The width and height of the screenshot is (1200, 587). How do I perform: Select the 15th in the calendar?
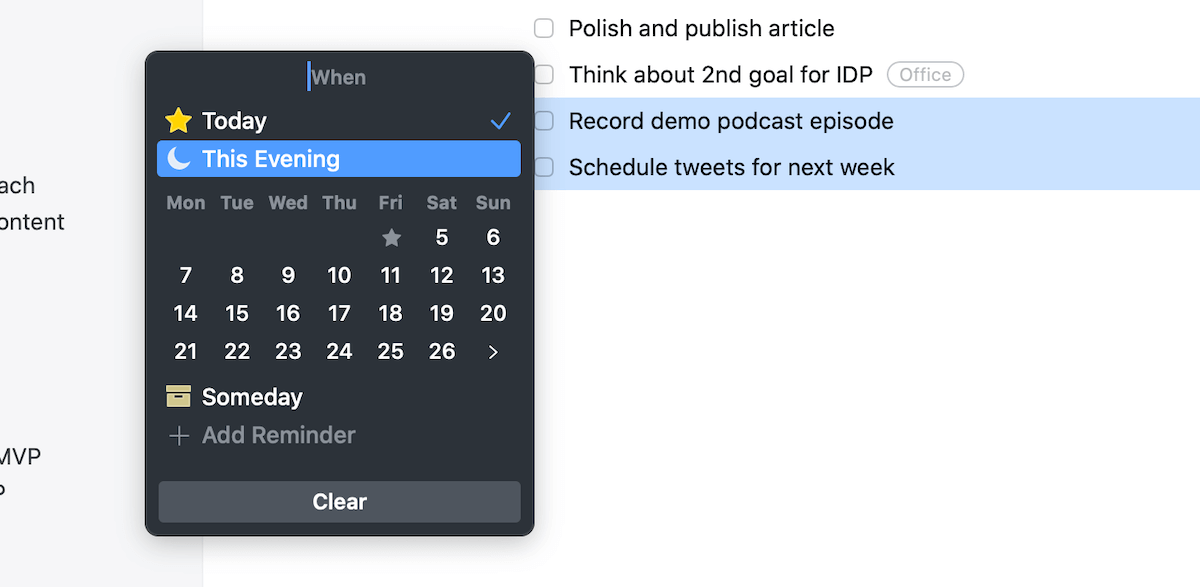pos(236,313)
